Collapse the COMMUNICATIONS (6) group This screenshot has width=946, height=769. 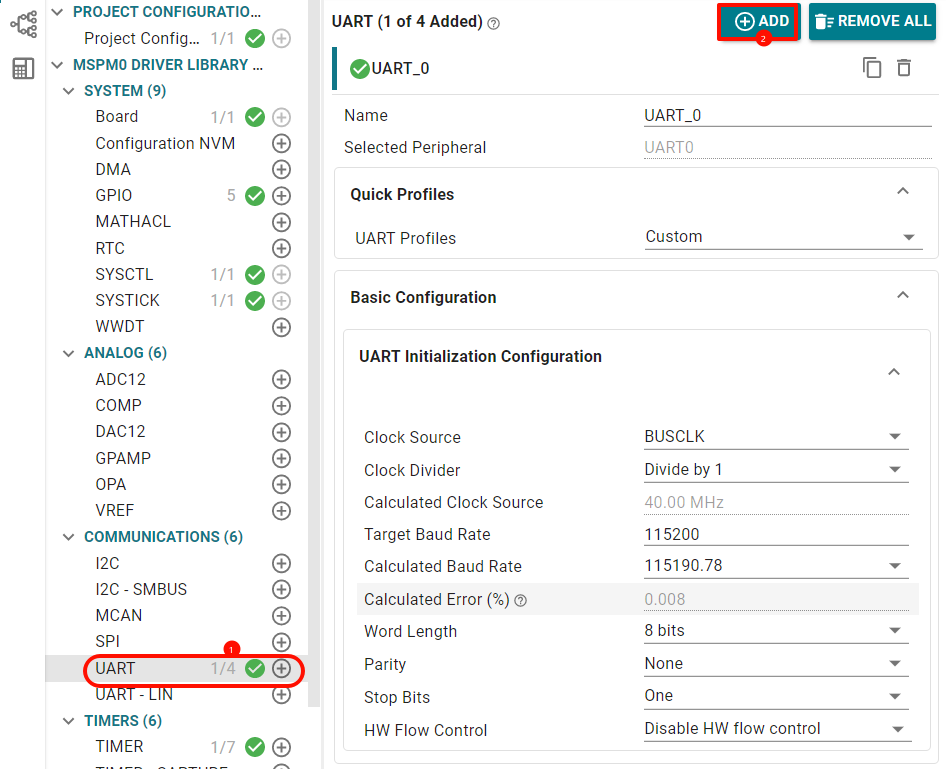click(x=69, y=537)
